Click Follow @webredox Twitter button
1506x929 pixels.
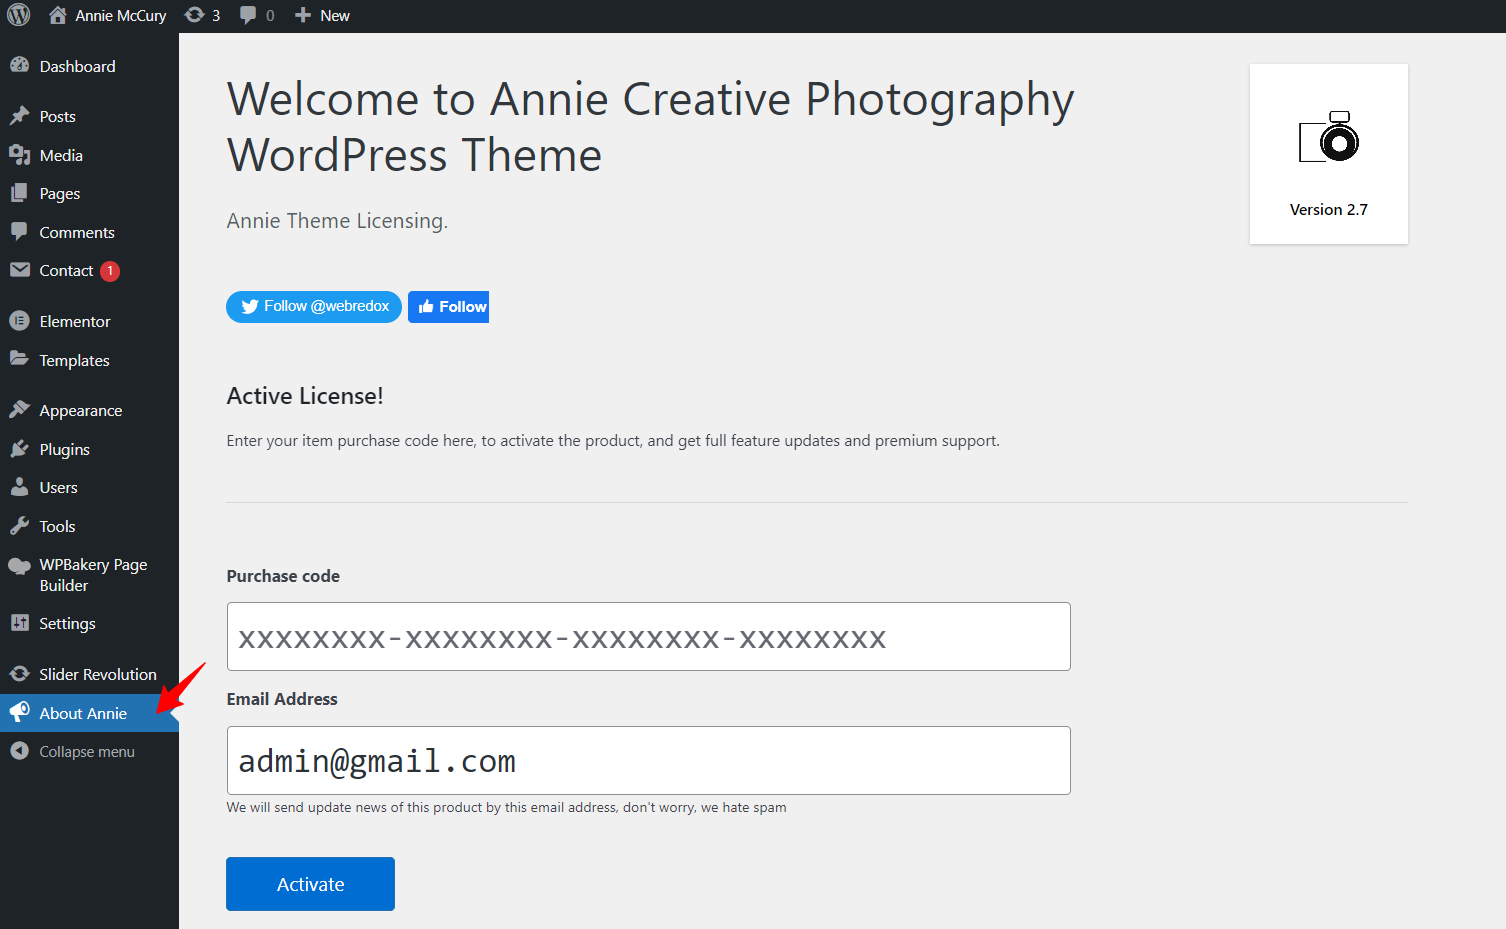click(314, 307)
